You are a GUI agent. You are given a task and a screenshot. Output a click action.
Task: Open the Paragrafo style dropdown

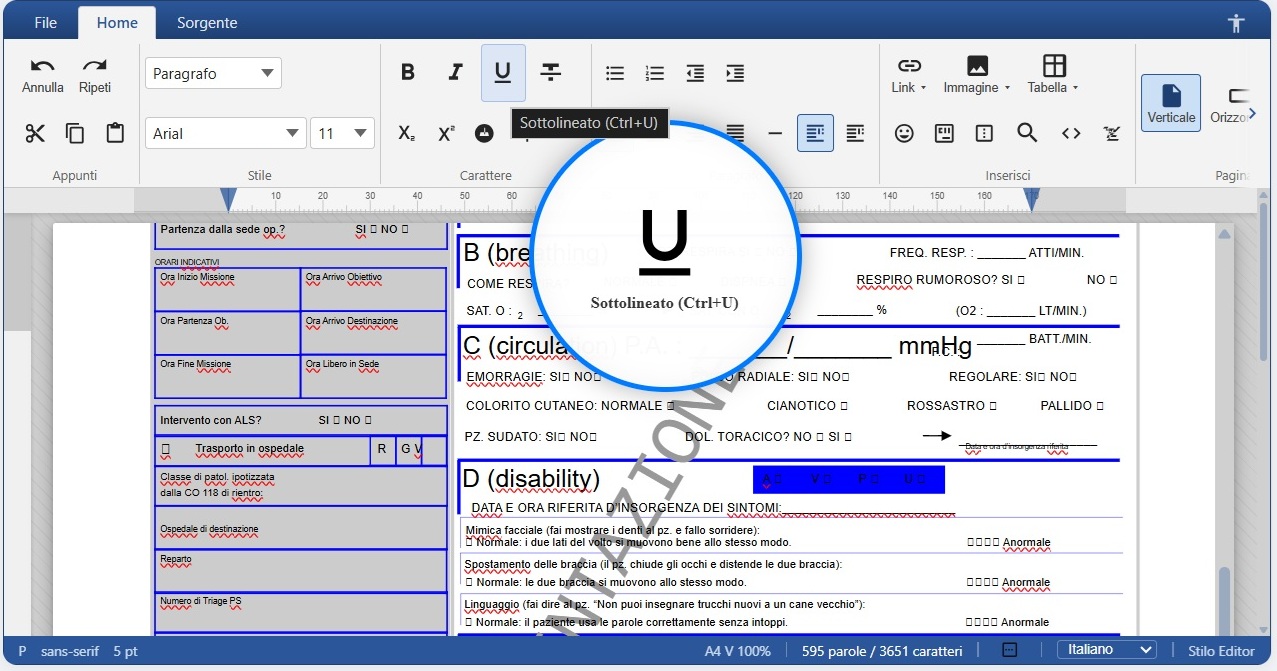[x=213, y=73]
